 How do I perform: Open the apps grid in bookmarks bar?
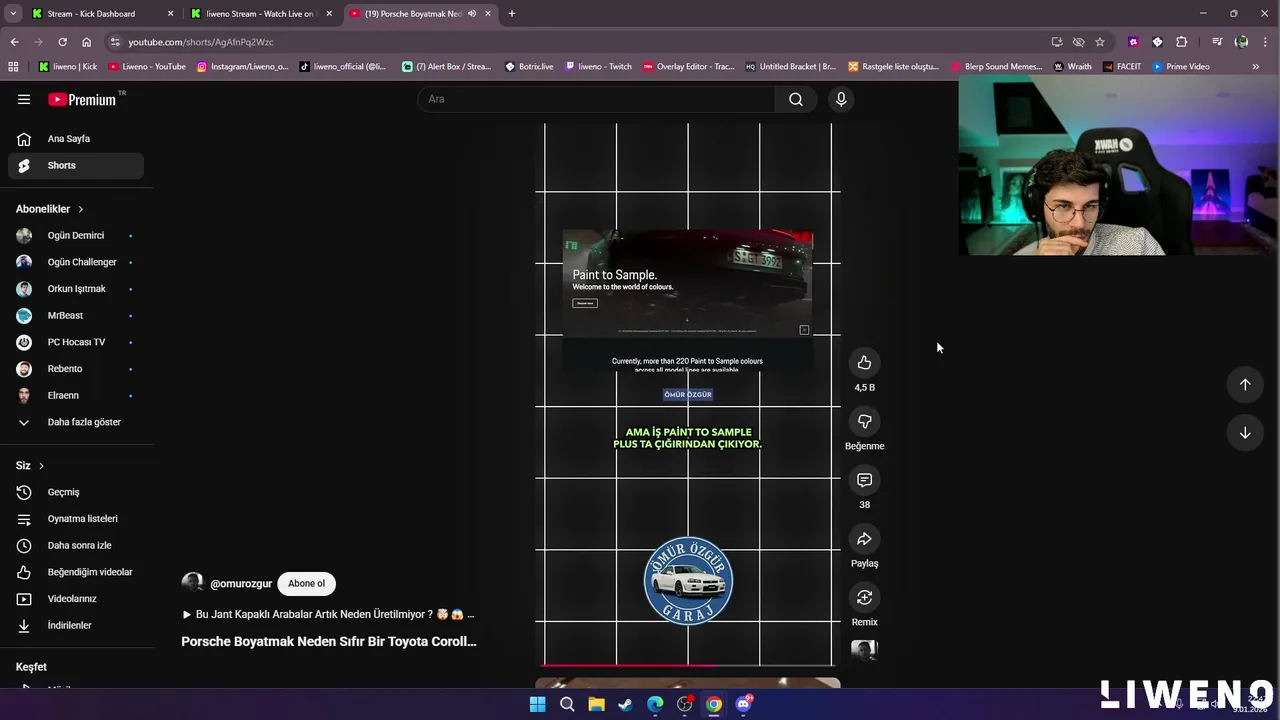pos(13,67)
